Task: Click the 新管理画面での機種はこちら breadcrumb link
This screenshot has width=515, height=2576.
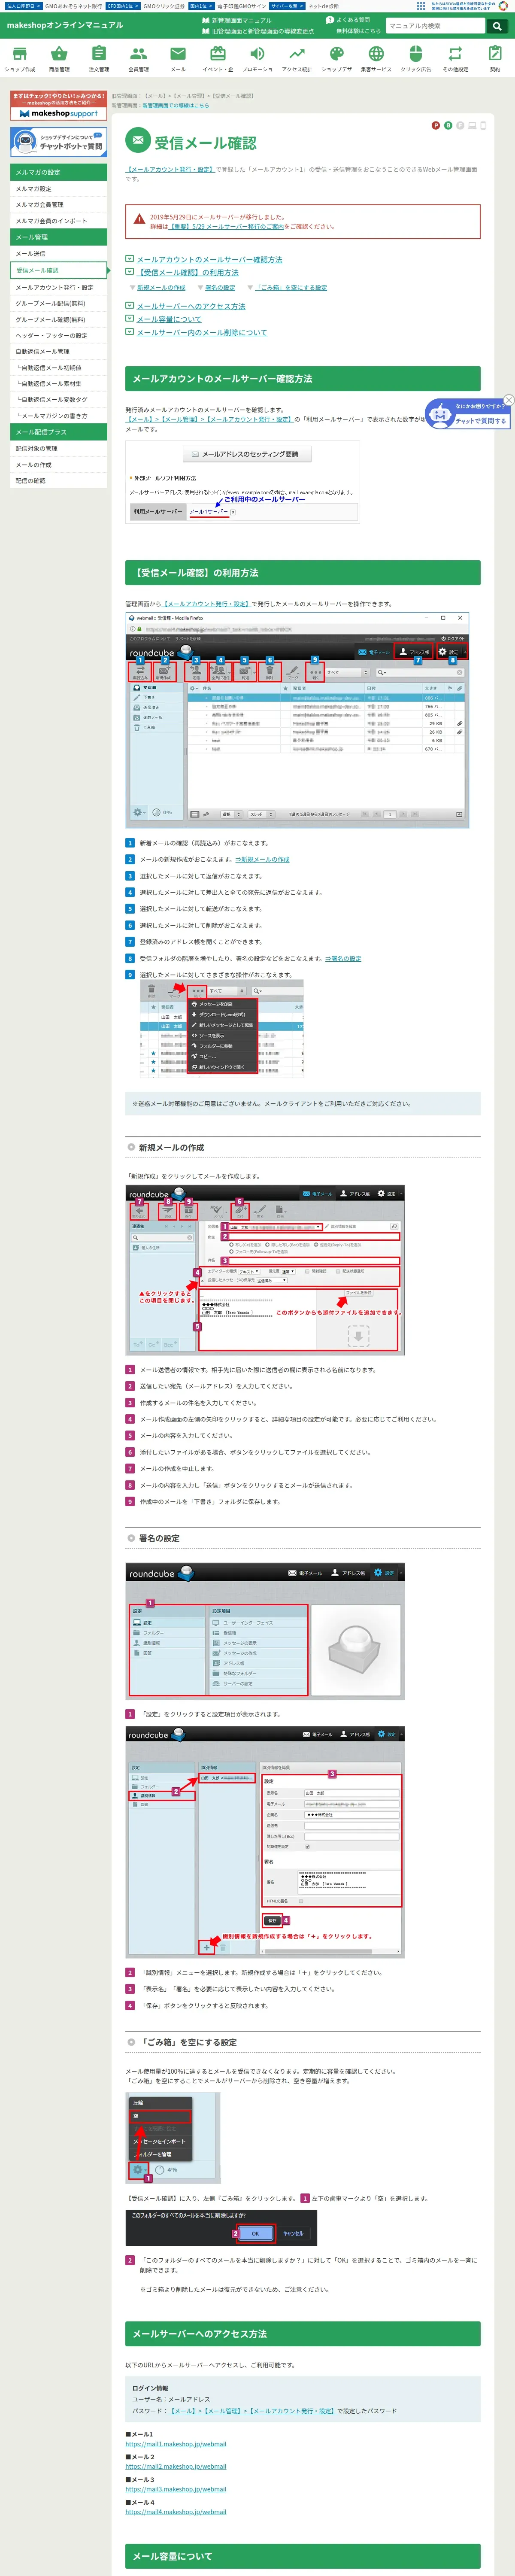Action: pyautogui.click(x=176, y=105)
